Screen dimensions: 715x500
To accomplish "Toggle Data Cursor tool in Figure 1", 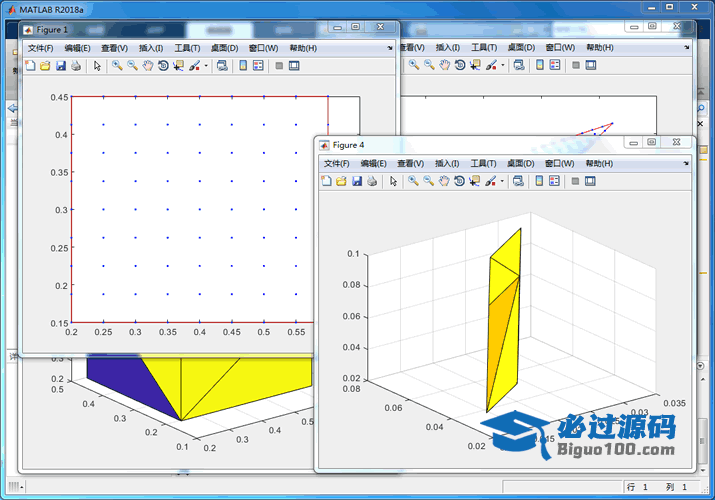I will tap(178, 66).
